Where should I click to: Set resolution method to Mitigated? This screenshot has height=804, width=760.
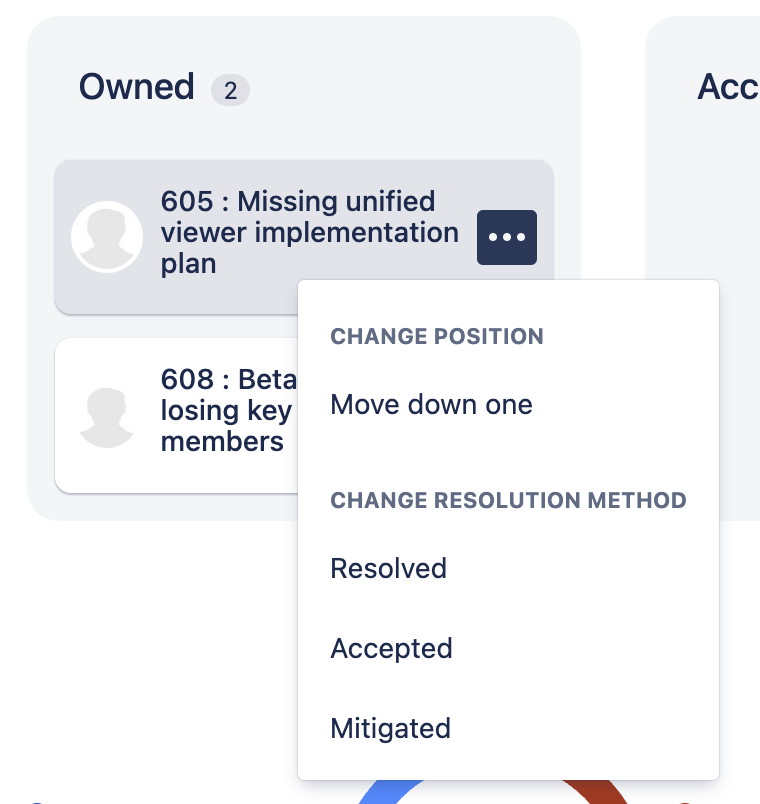coord(390,728)
